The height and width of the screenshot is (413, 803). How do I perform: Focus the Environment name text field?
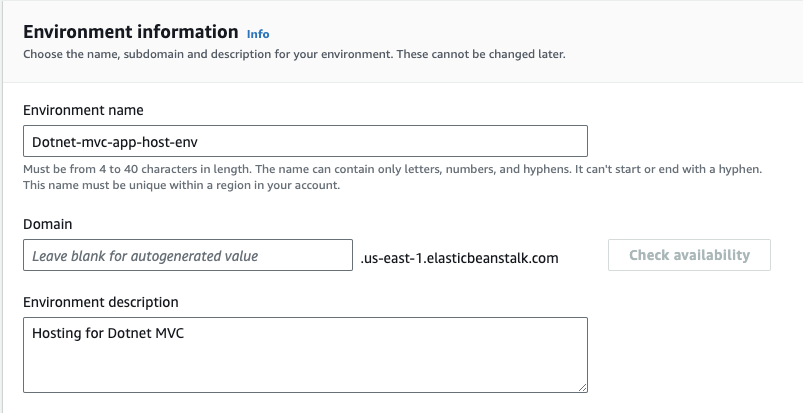[305, 142]
